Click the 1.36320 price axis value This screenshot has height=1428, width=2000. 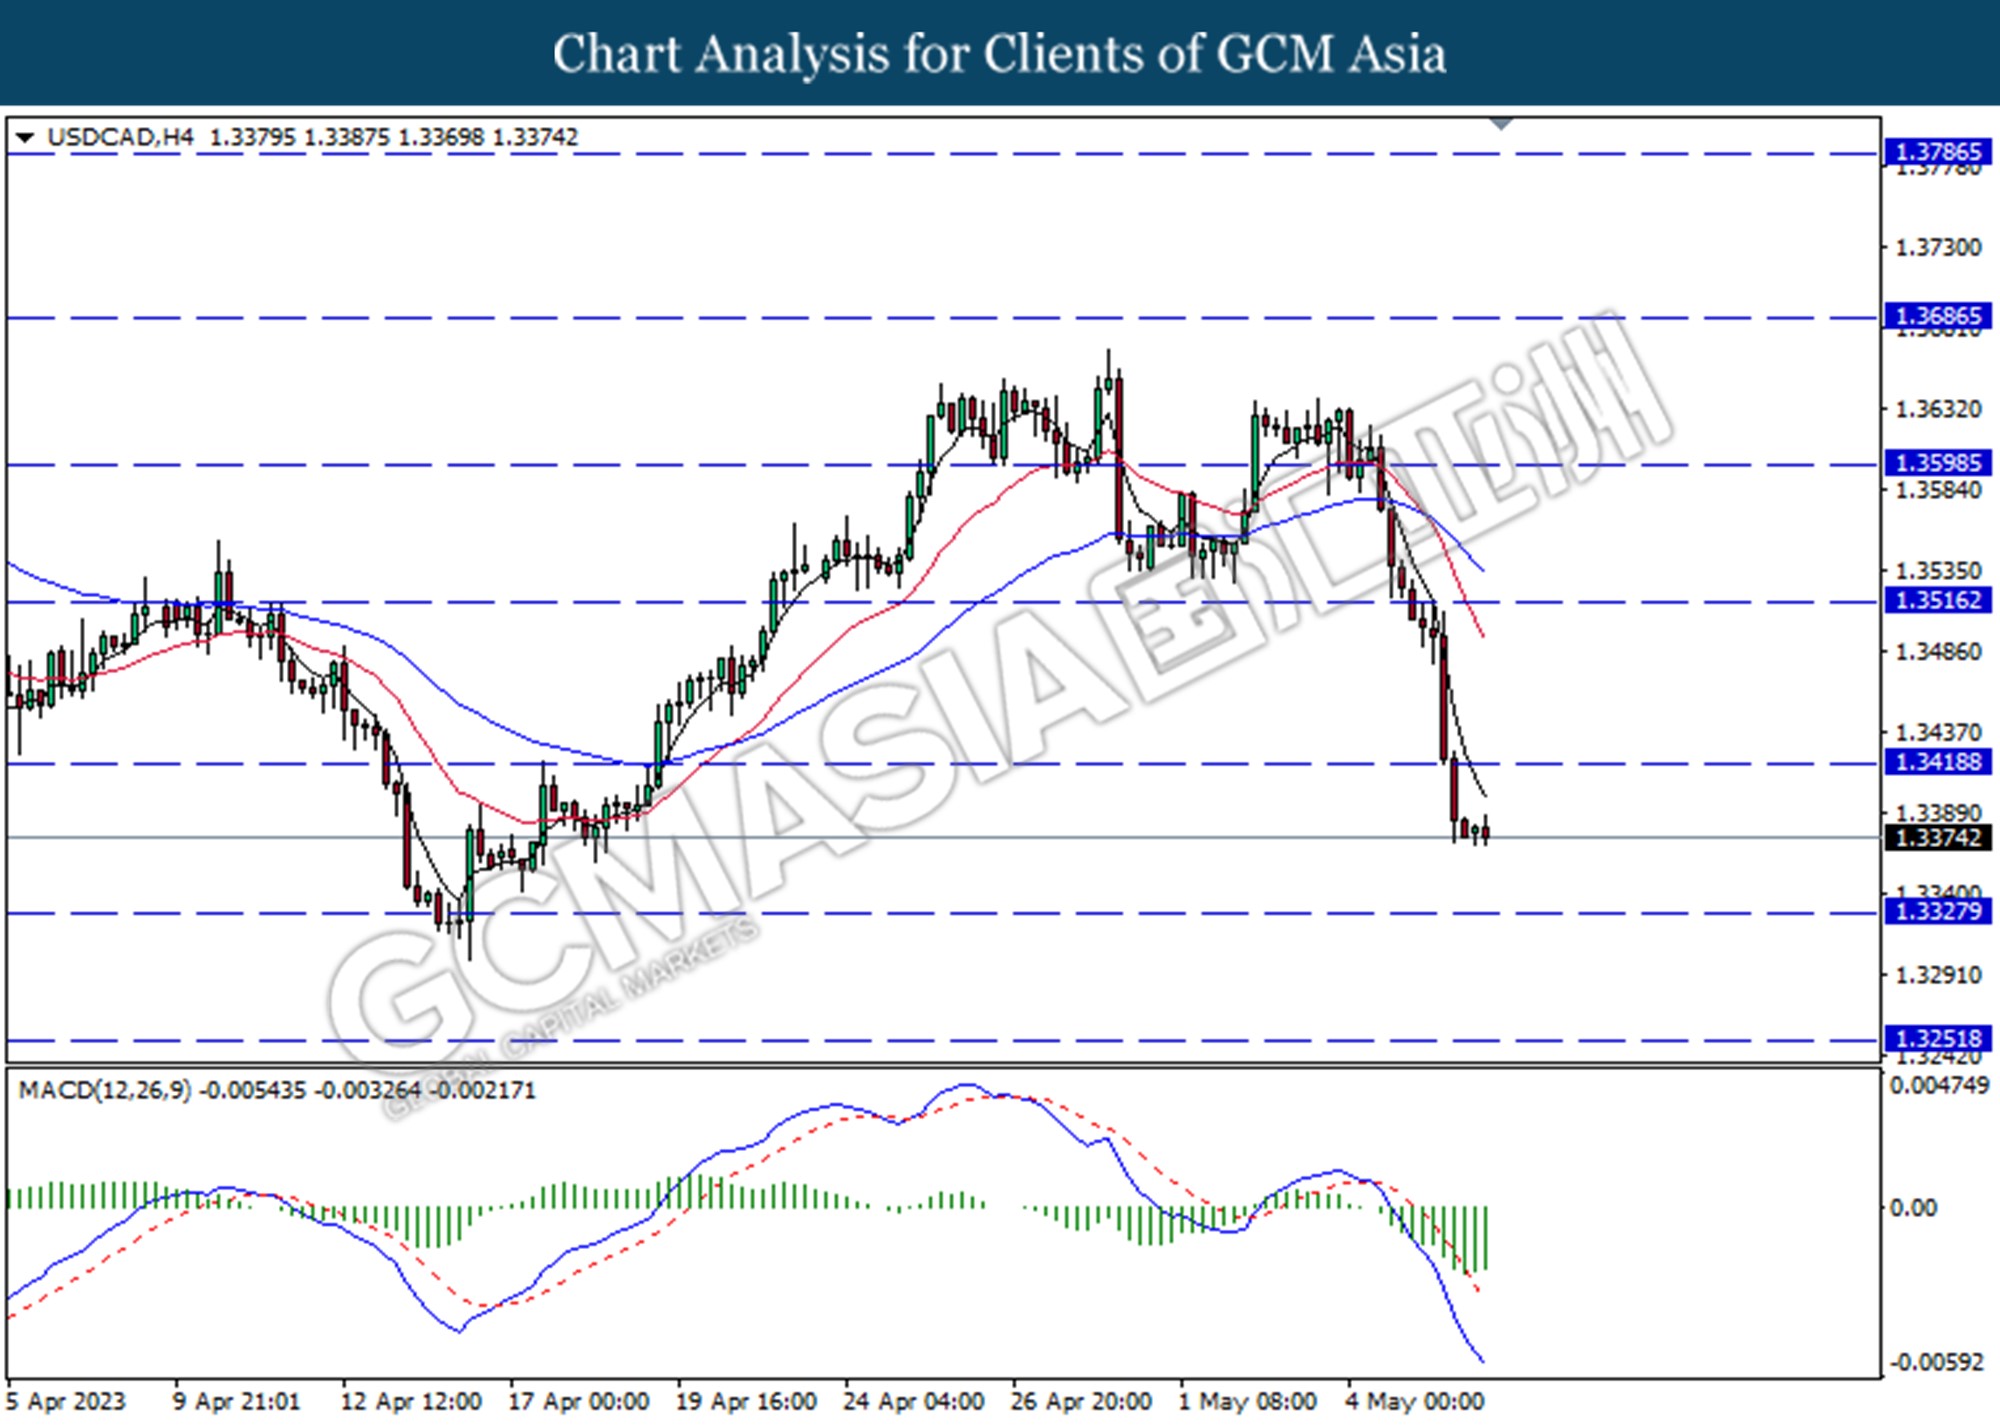click(x=1938, y=409)
